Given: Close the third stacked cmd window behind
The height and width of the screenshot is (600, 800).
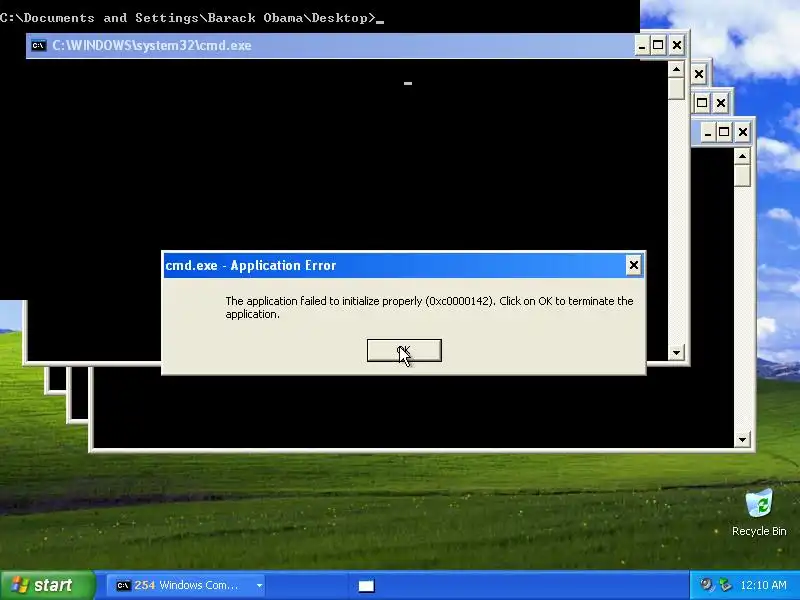Looking at the screenshot, I should click(x=720, y=103).
